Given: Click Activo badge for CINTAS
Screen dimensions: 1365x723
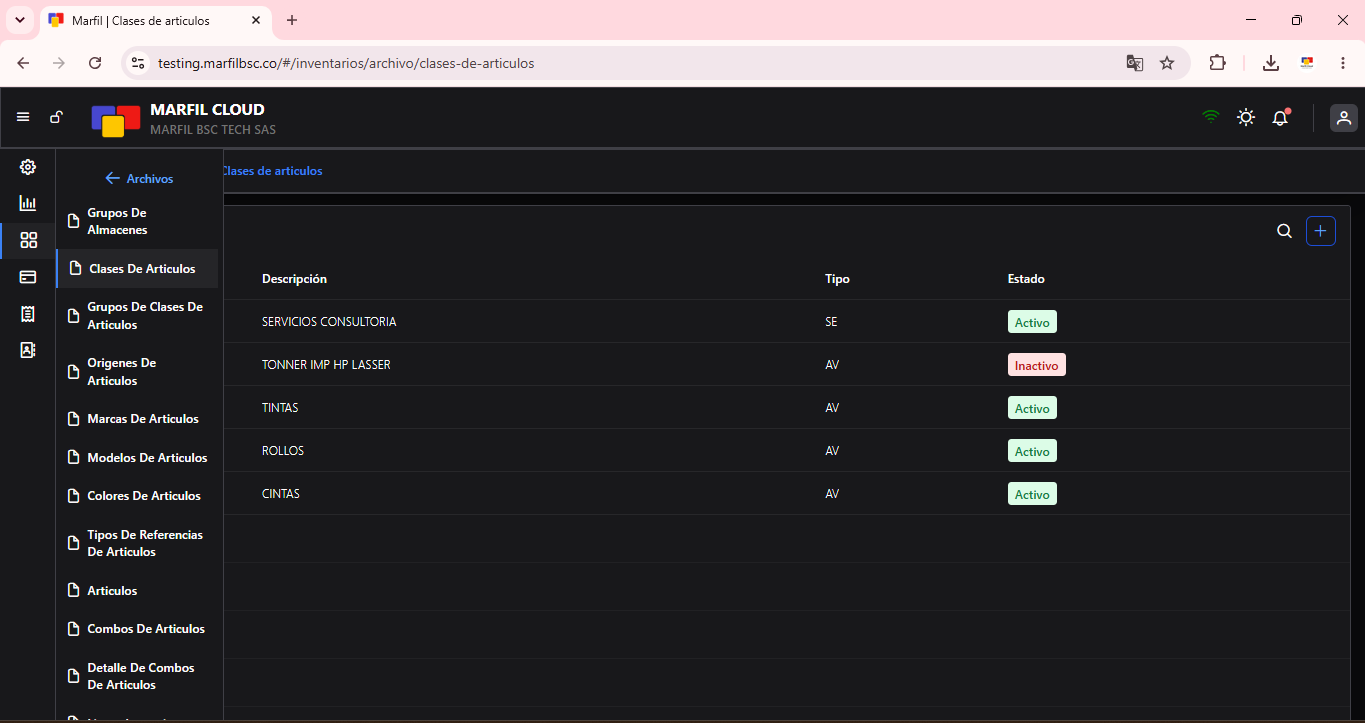Looking at the screenshot, I should click(x=1032, y=494).
